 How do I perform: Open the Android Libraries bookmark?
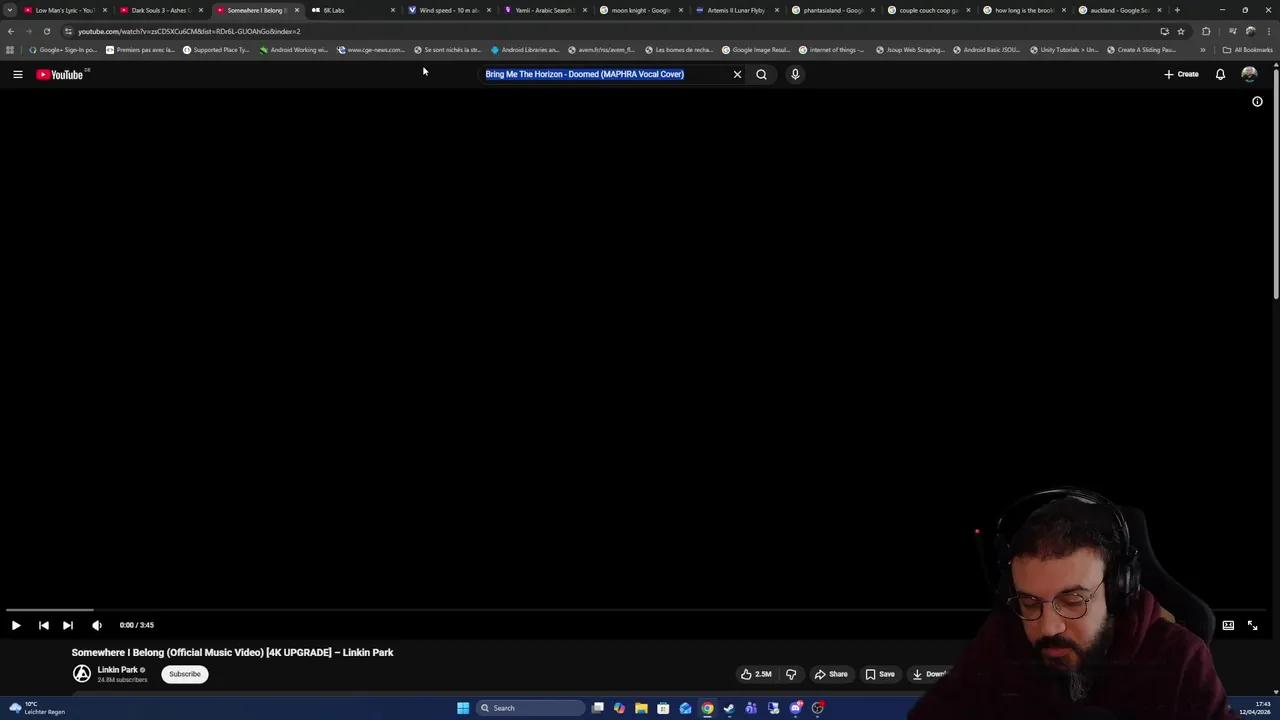click(525, 50)
